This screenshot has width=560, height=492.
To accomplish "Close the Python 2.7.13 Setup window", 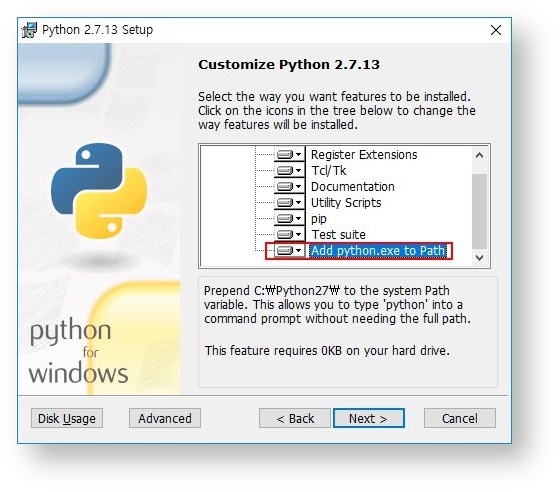I will [x=496, y=30].
